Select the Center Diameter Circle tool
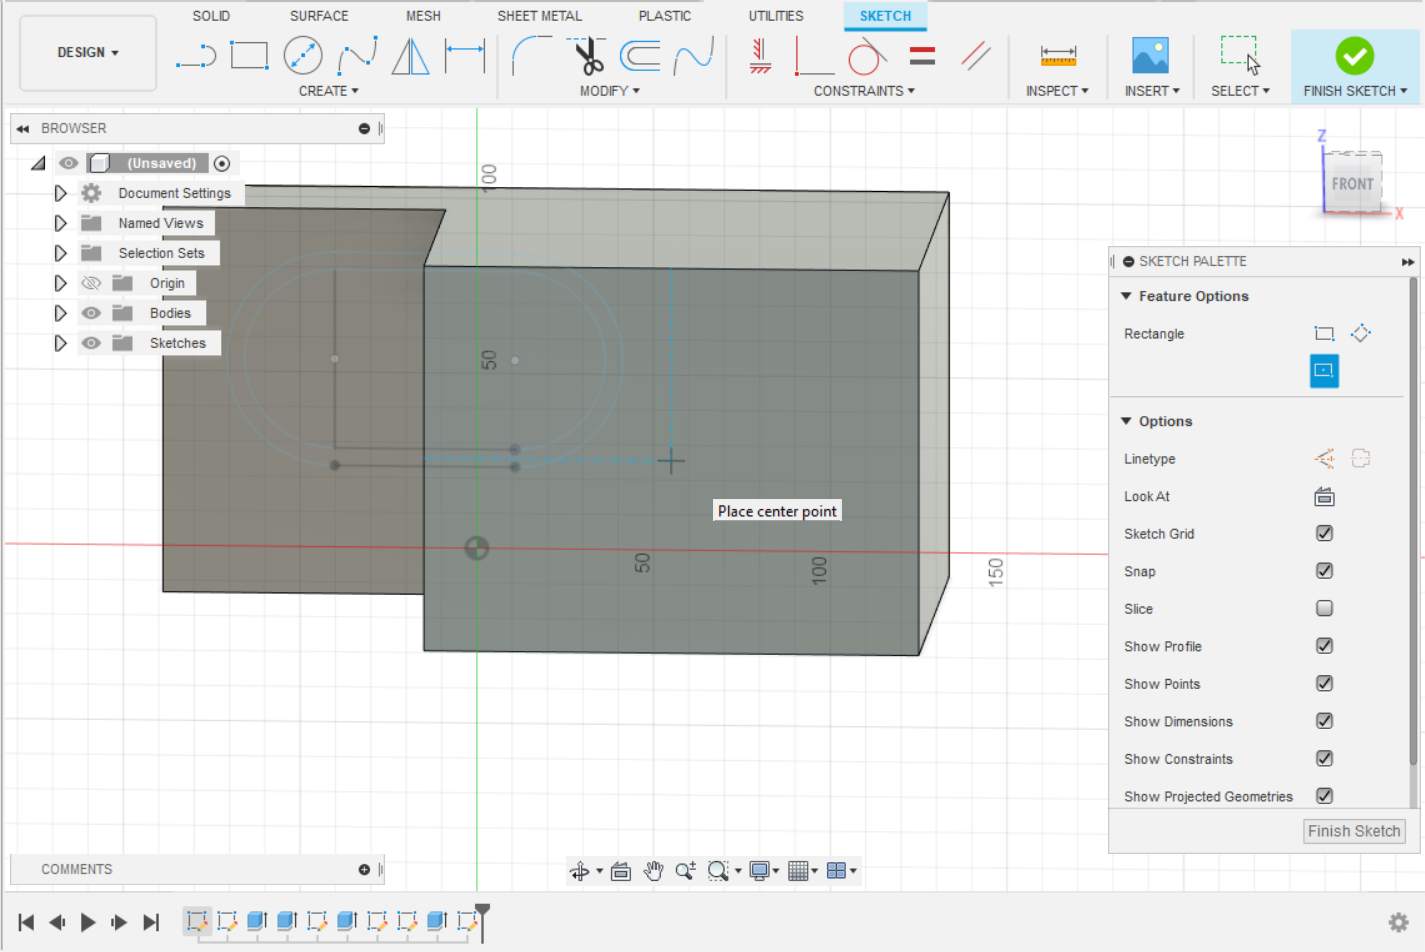Screen dimensions: 1425x952 click(x=302, y=56)
